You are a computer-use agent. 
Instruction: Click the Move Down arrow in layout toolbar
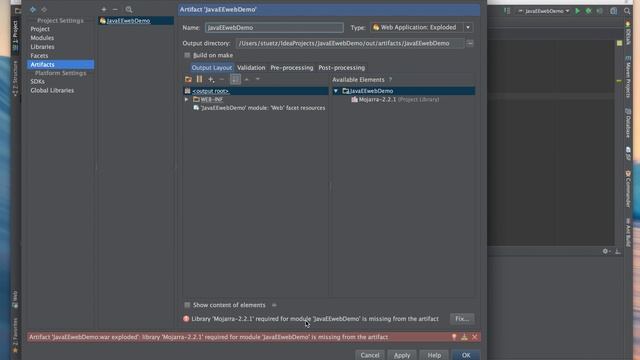(258, 79)
